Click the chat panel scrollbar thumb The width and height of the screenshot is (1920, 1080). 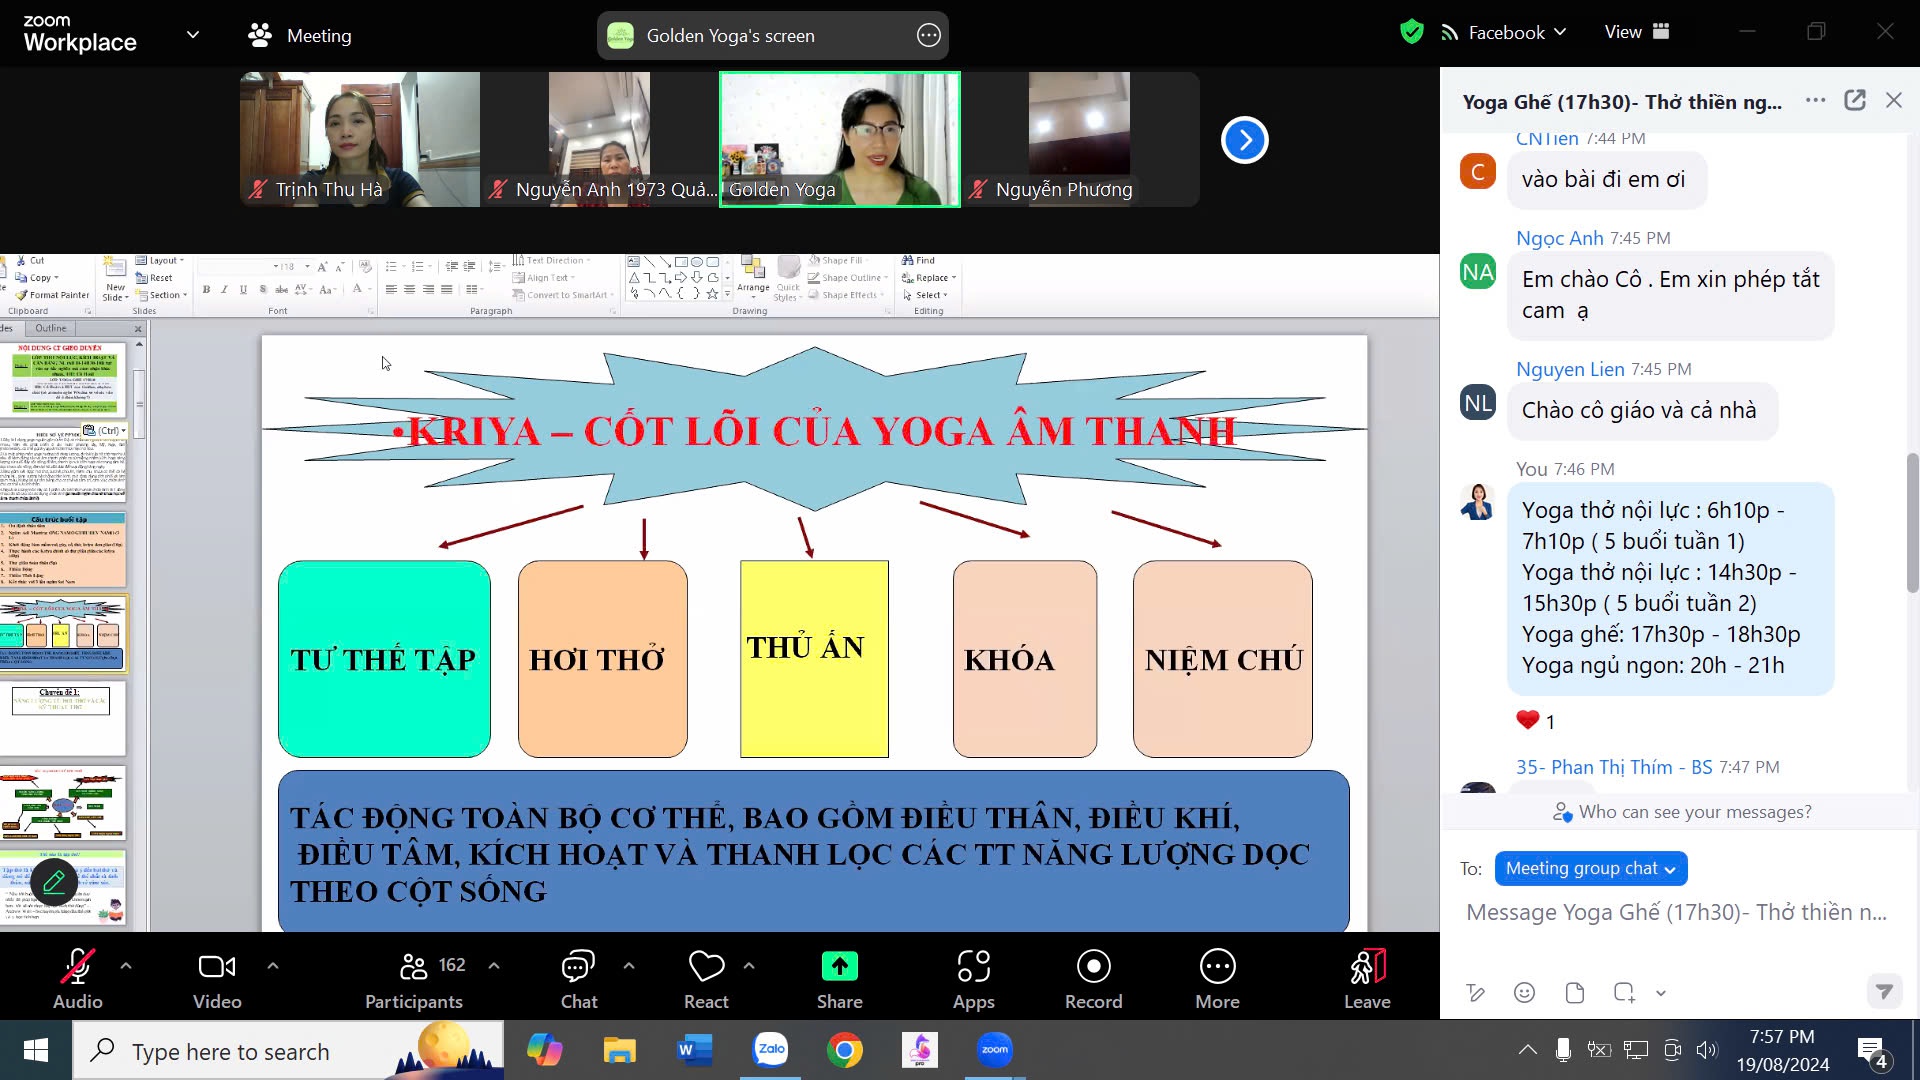click(x=1912, y=522)
